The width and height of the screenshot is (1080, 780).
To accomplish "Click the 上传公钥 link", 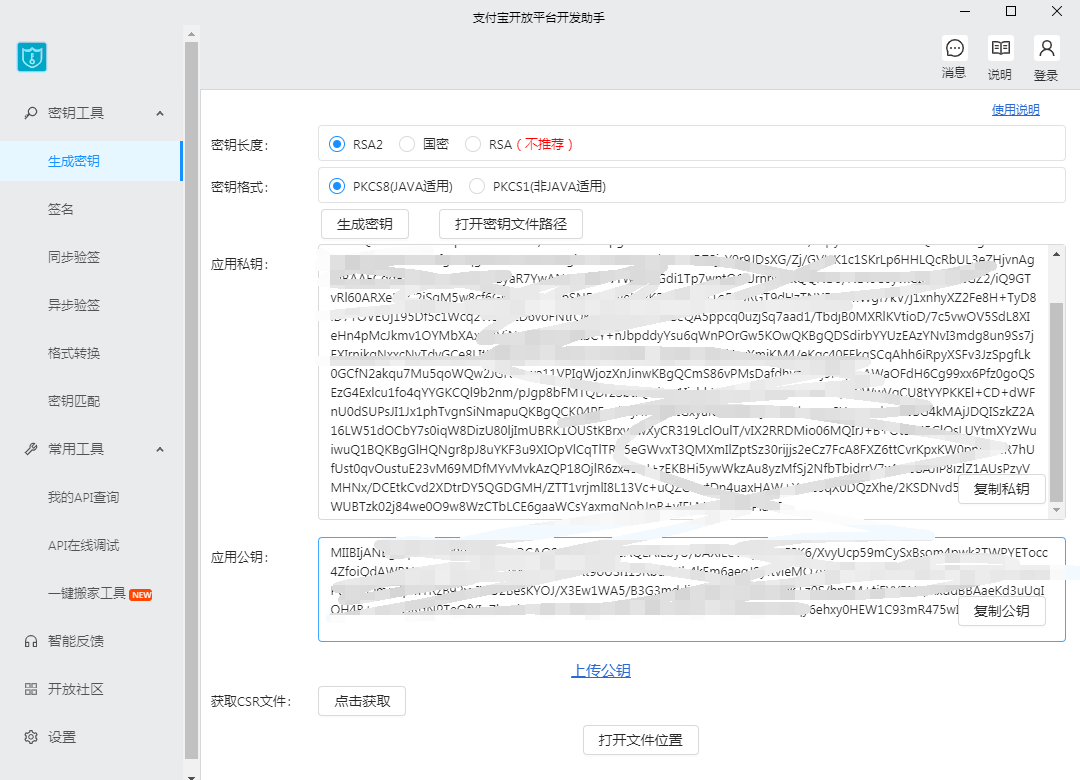I will pos(601,670).
